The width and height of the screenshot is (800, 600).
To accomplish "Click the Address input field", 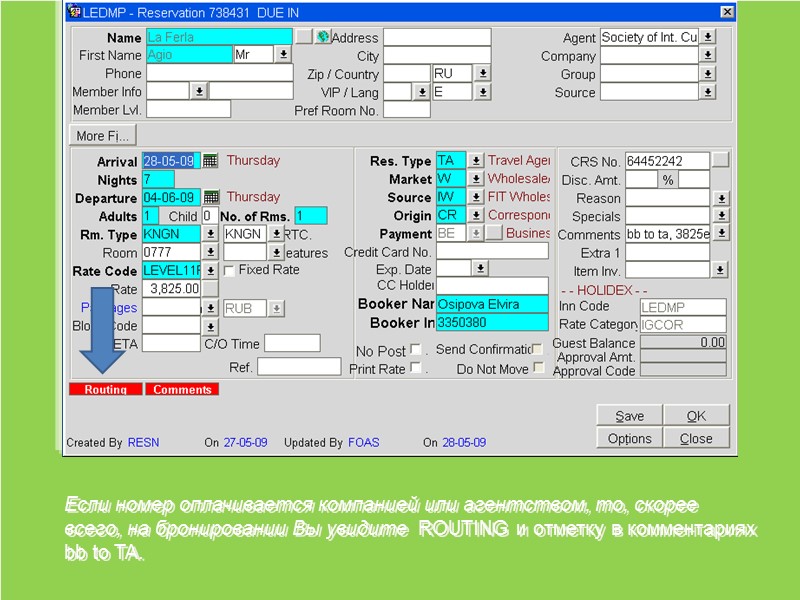I will click(437, 37).
